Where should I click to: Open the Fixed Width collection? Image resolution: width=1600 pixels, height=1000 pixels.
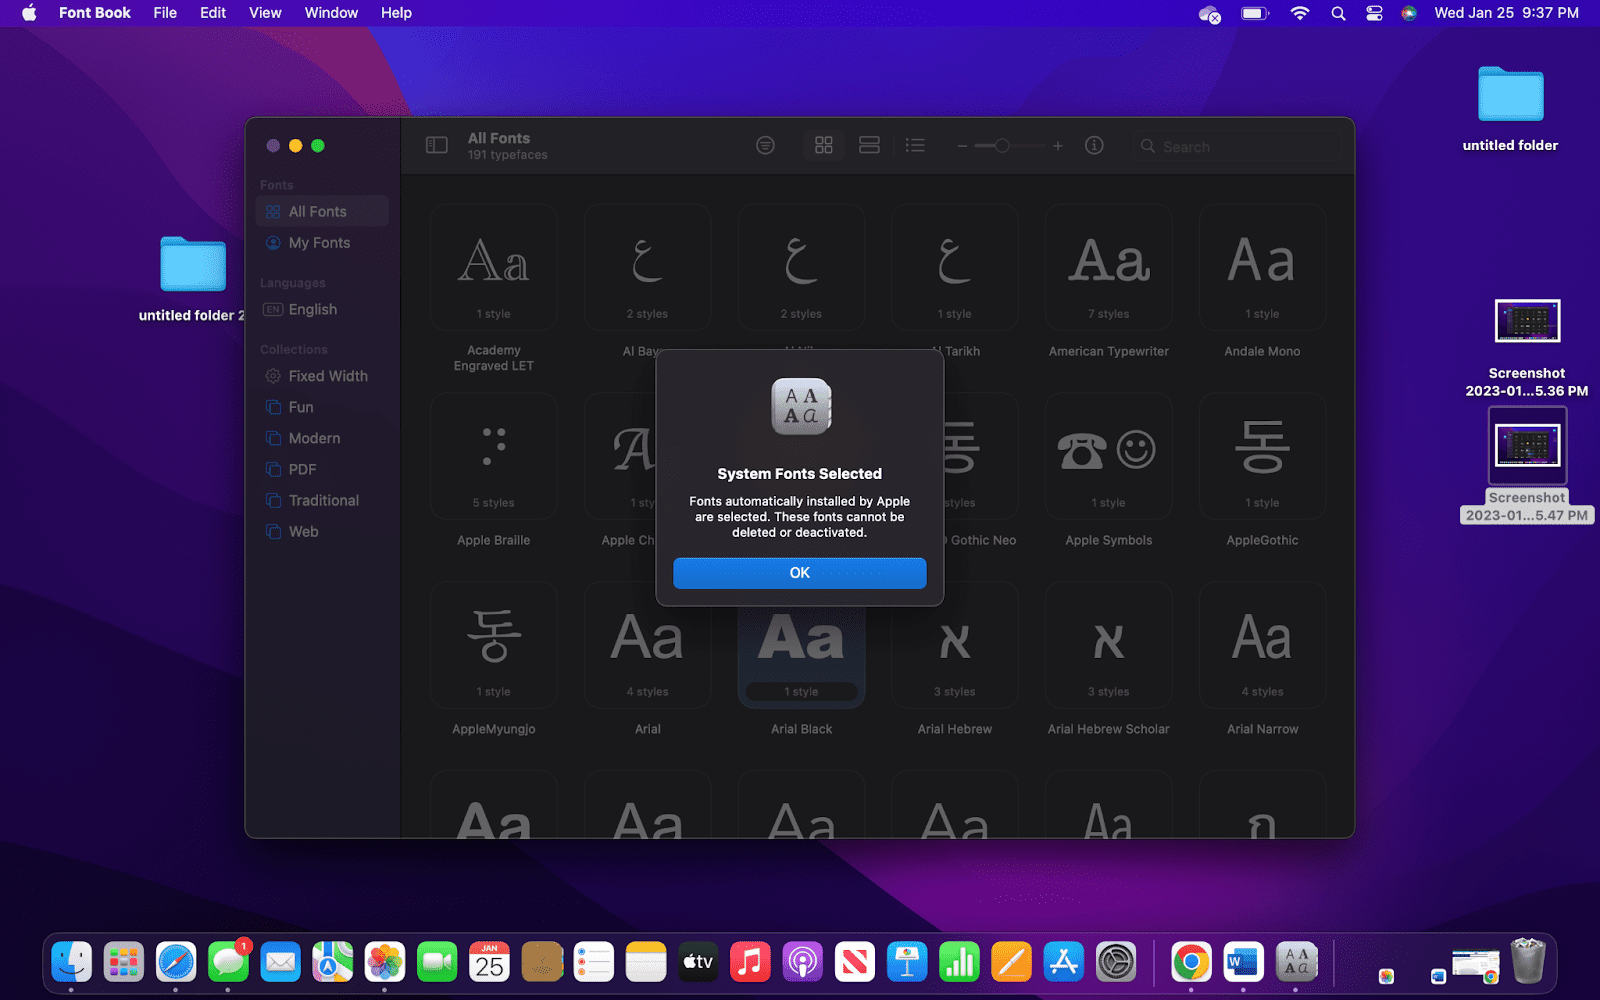(322, 376)
